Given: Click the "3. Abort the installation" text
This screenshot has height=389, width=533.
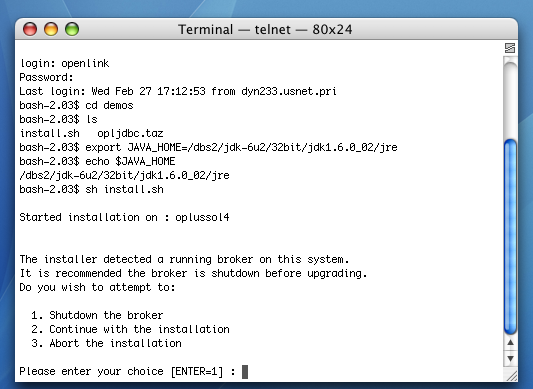Looking at the screenshot, I should [x=106, y=343].
